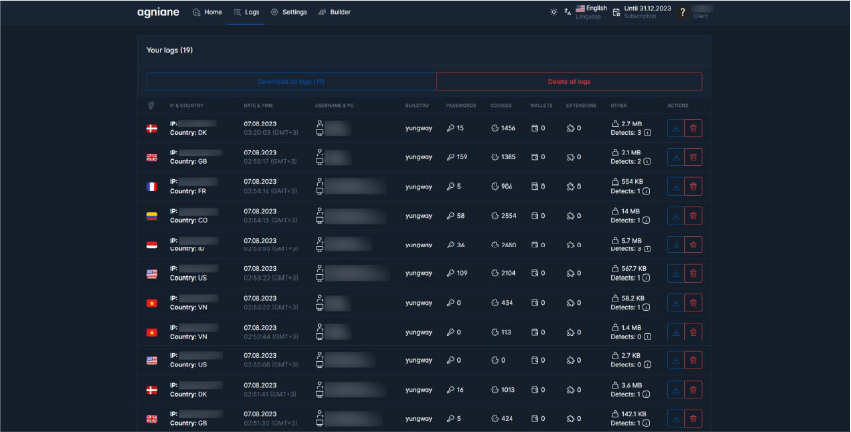Click the subscription calendar icon

pos(616,12)
